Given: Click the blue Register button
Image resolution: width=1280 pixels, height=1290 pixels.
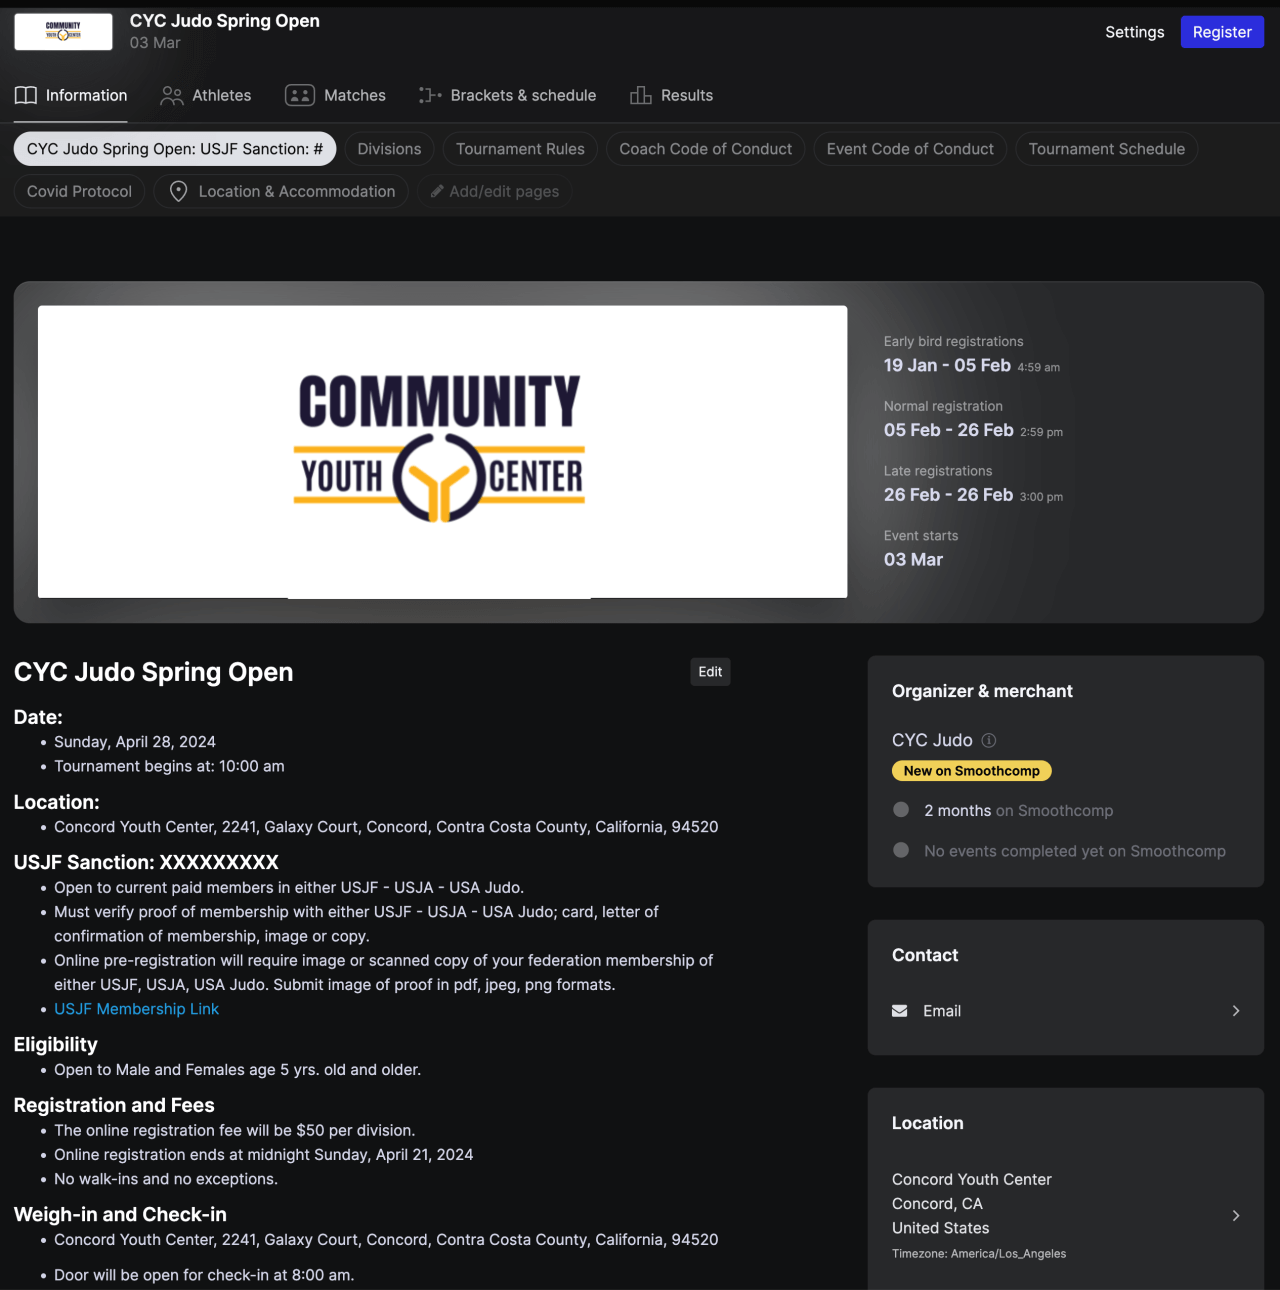Looking at the screenshot, I should pos(1222,32).
